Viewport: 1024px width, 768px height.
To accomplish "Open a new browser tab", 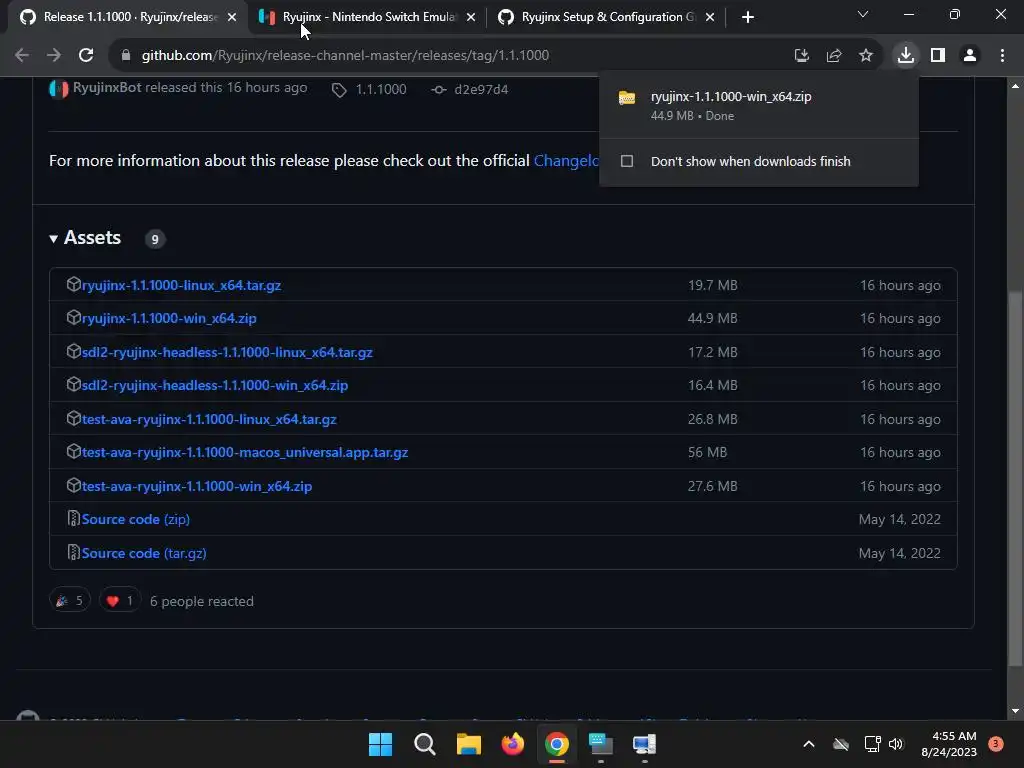I will 748,17.
